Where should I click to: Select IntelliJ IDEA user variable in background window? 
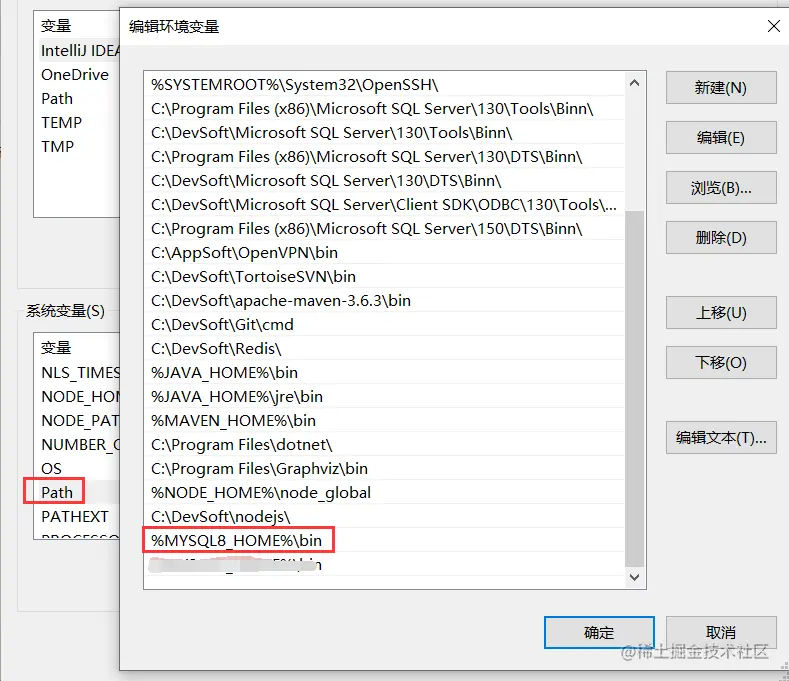click(x=80, y=50)
